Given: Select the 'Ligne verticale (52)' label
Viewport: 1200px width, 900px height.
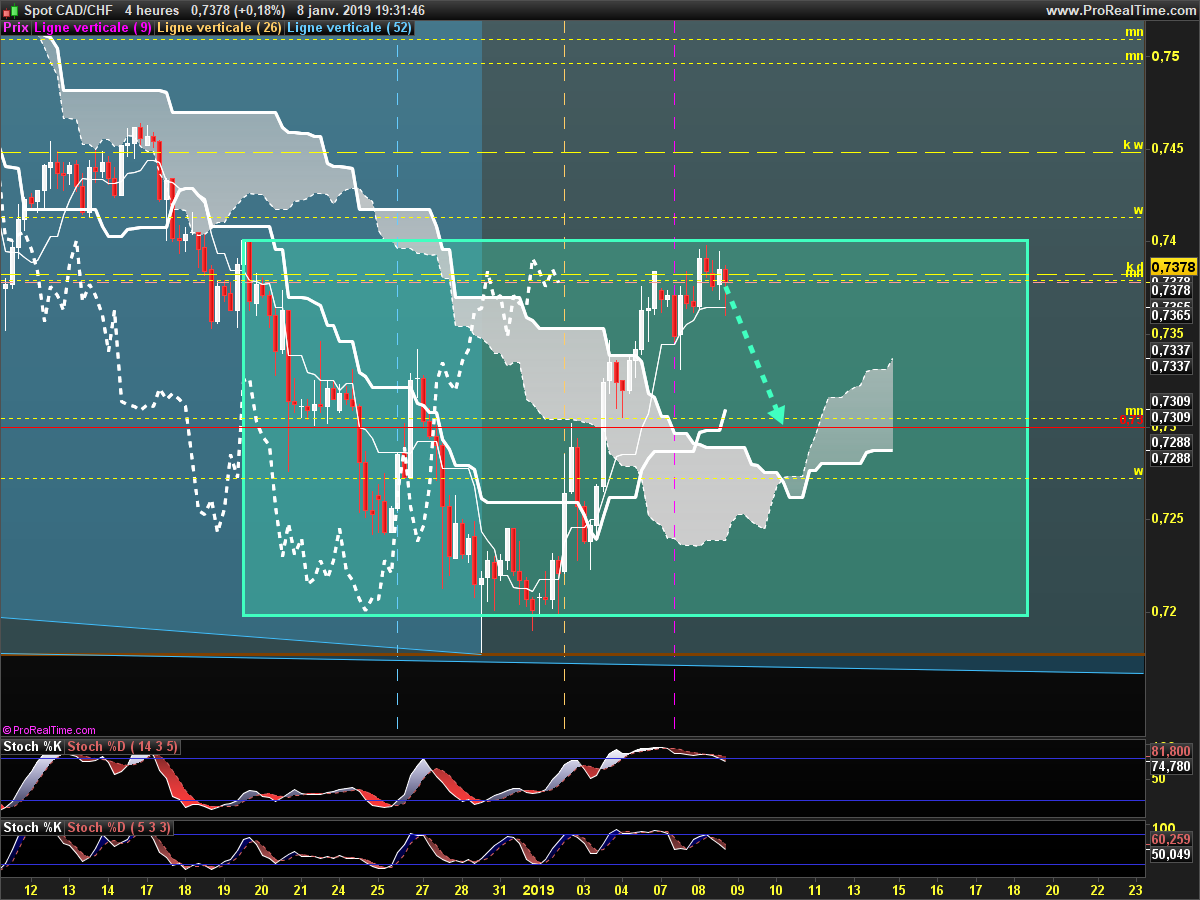Looking at the screenshot, I should pyautogui.click(x=349, y=28).
